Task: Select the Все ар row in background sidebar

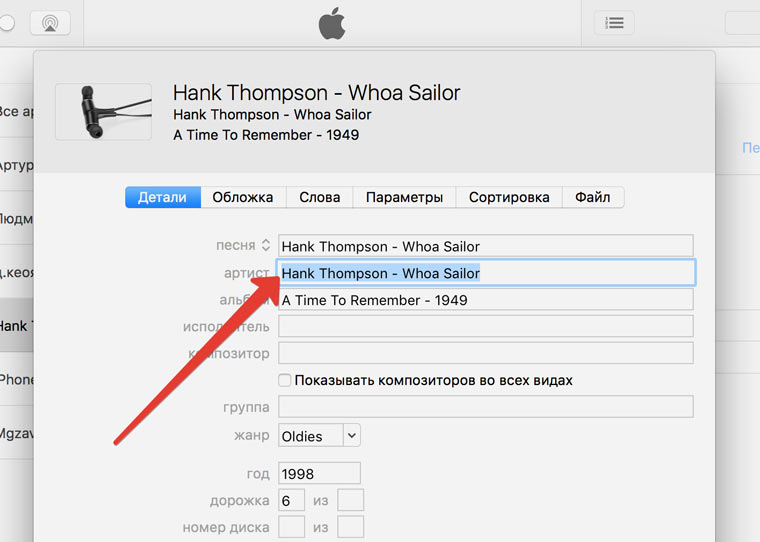Action: [16, 112]
